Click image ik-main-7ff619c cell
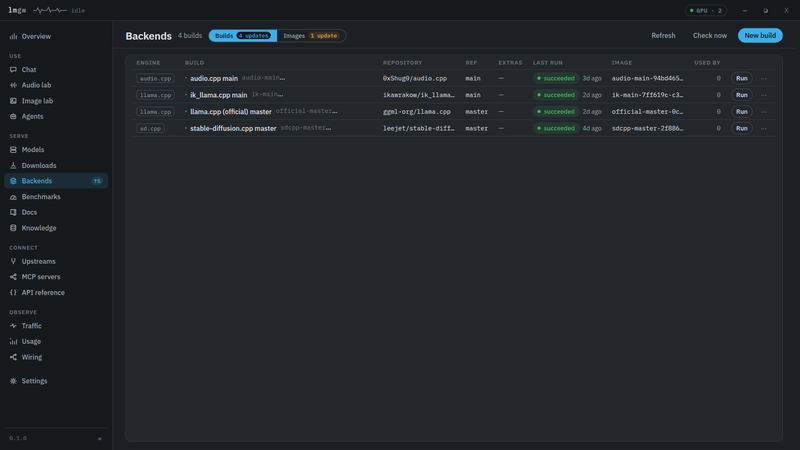The height and width of the screenshot is (450, 800). coord(647,95)
